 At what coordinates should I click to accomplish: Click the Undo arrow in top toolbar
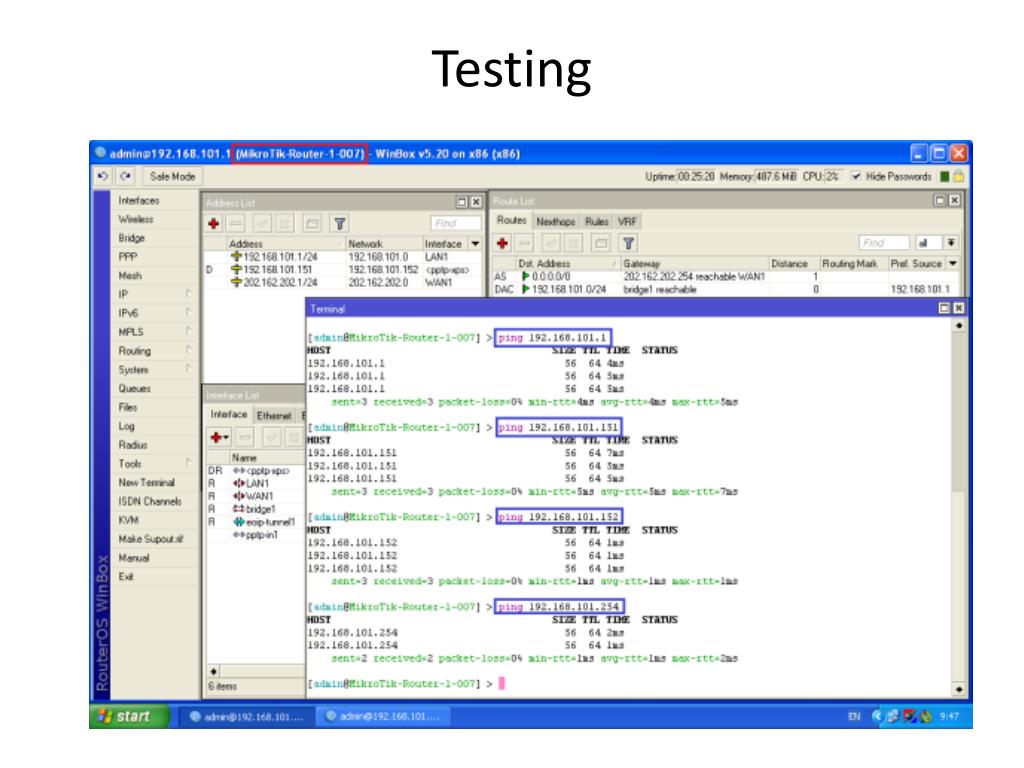pos(103,176)
